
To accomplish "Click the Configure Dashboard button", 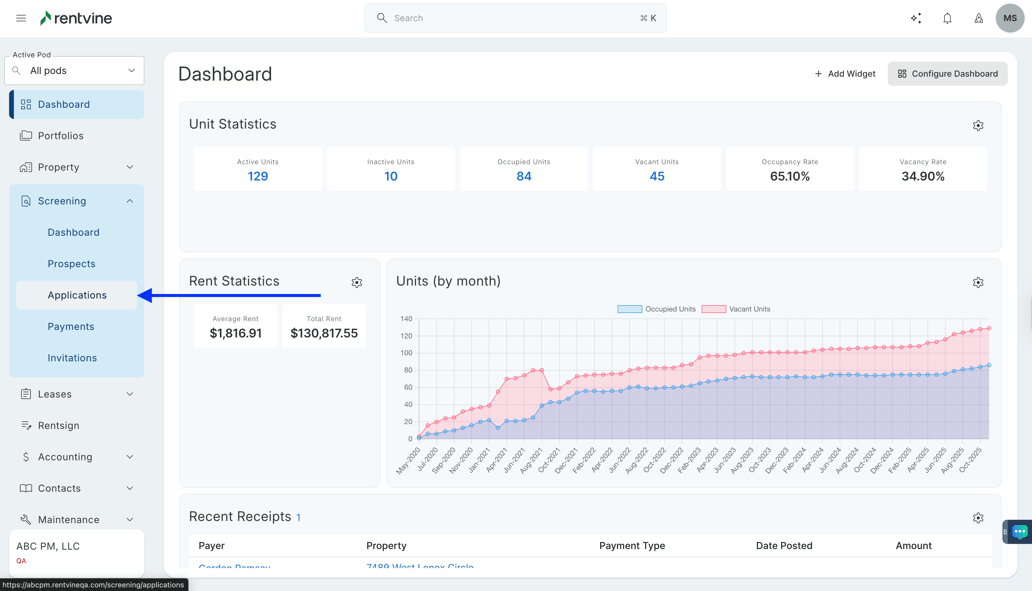I will 947,74.
